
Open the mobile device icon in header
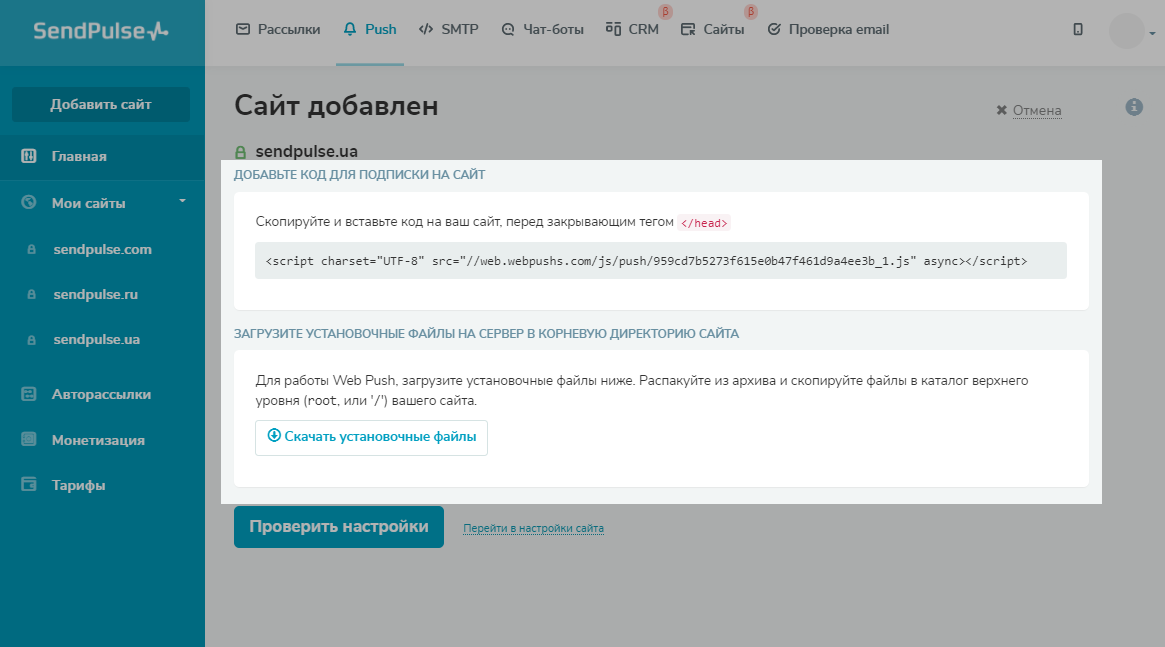coord(1078,30)
